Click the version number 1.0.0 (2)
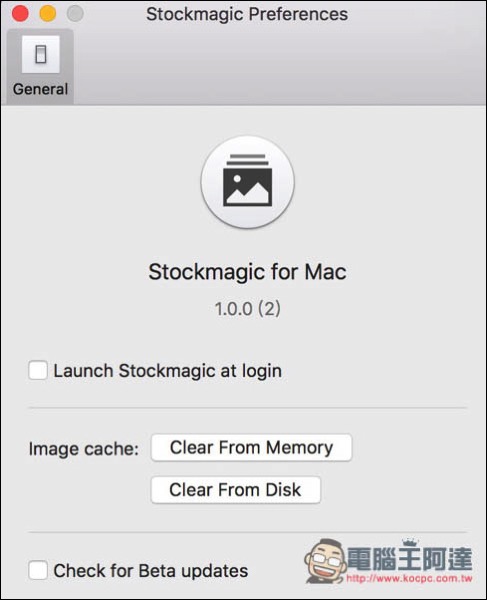Screen dimensions: 487x600 (x=248, y=309)
